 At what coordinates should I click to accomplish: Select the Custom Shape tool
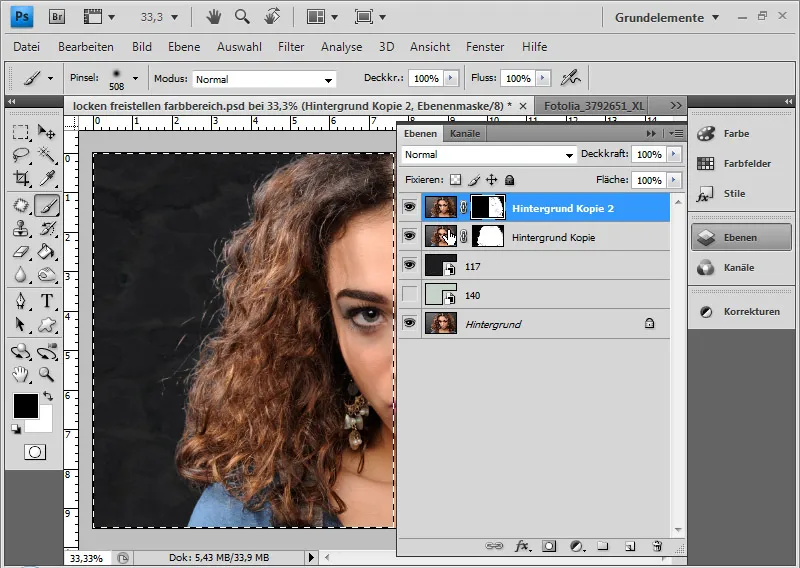[x=46, y=324]
